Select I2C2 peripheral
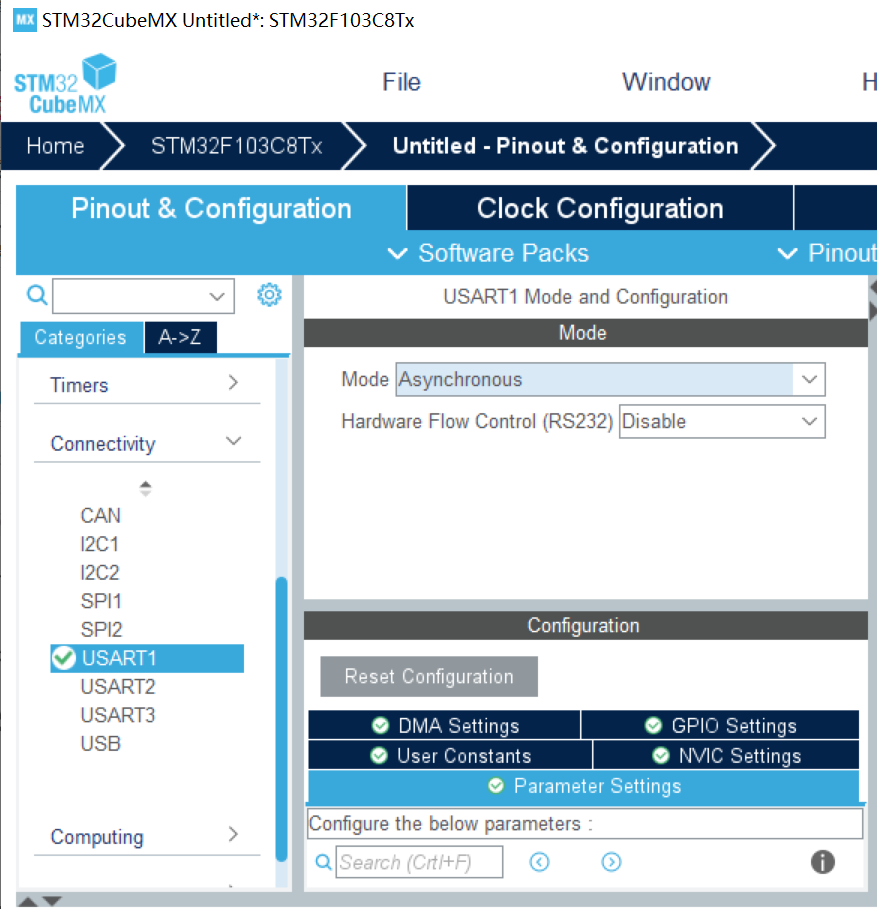The height and width of the screenshot is (909, 877). coord(100,572)
